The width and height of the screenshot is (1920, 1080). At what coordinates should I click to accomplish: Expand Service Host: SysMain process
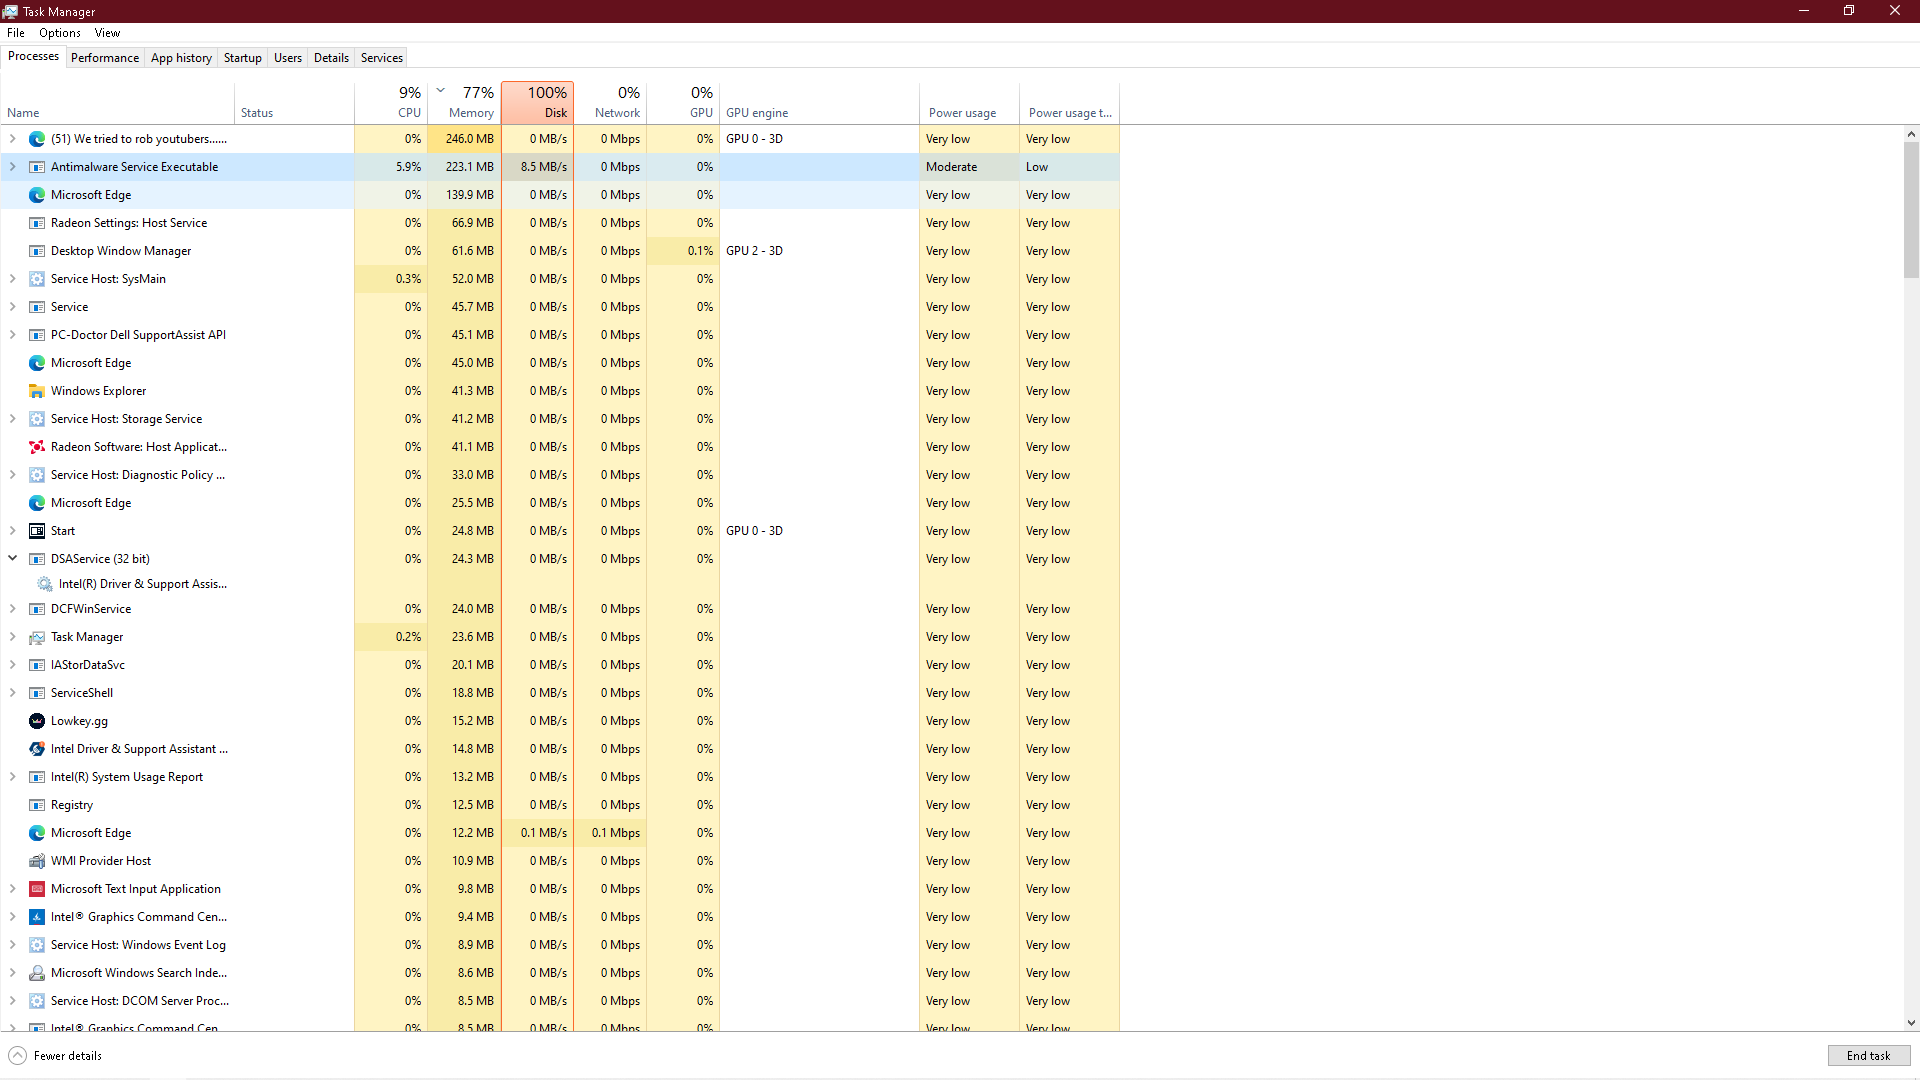tap(13, 279)
